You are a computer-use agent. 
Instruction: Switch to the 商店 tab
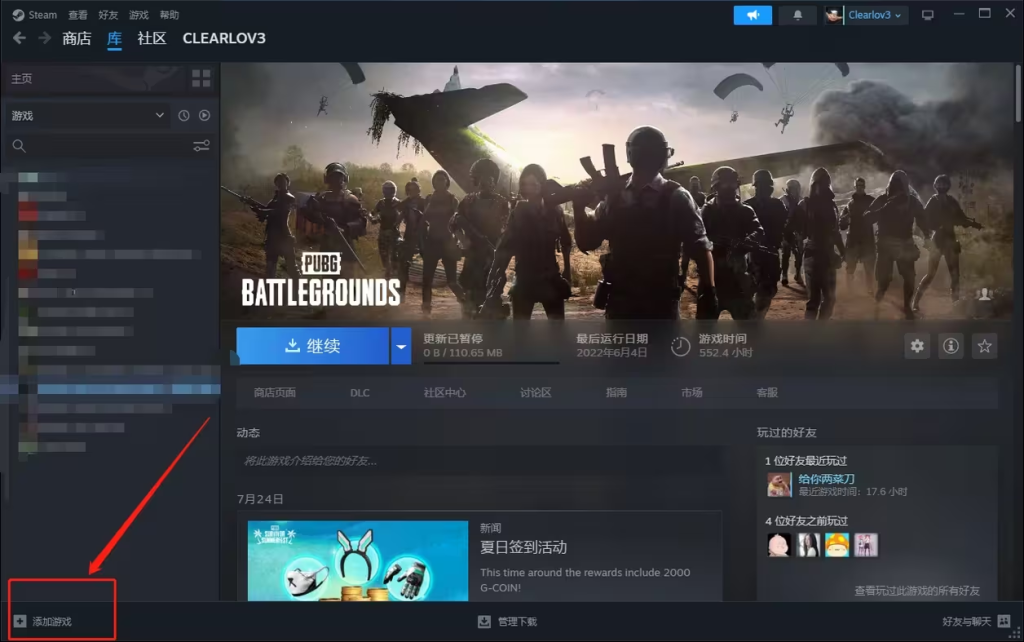[x=76, y=39]
